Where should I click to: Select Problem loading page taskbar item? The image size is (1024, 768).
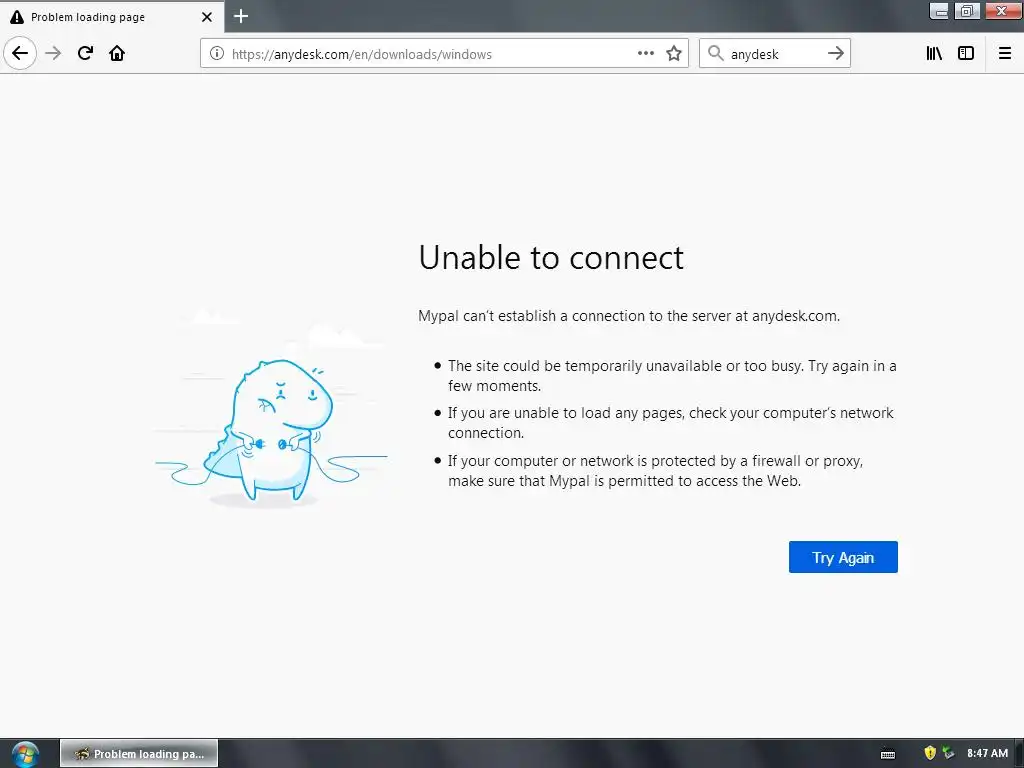(x=139, y=754)
